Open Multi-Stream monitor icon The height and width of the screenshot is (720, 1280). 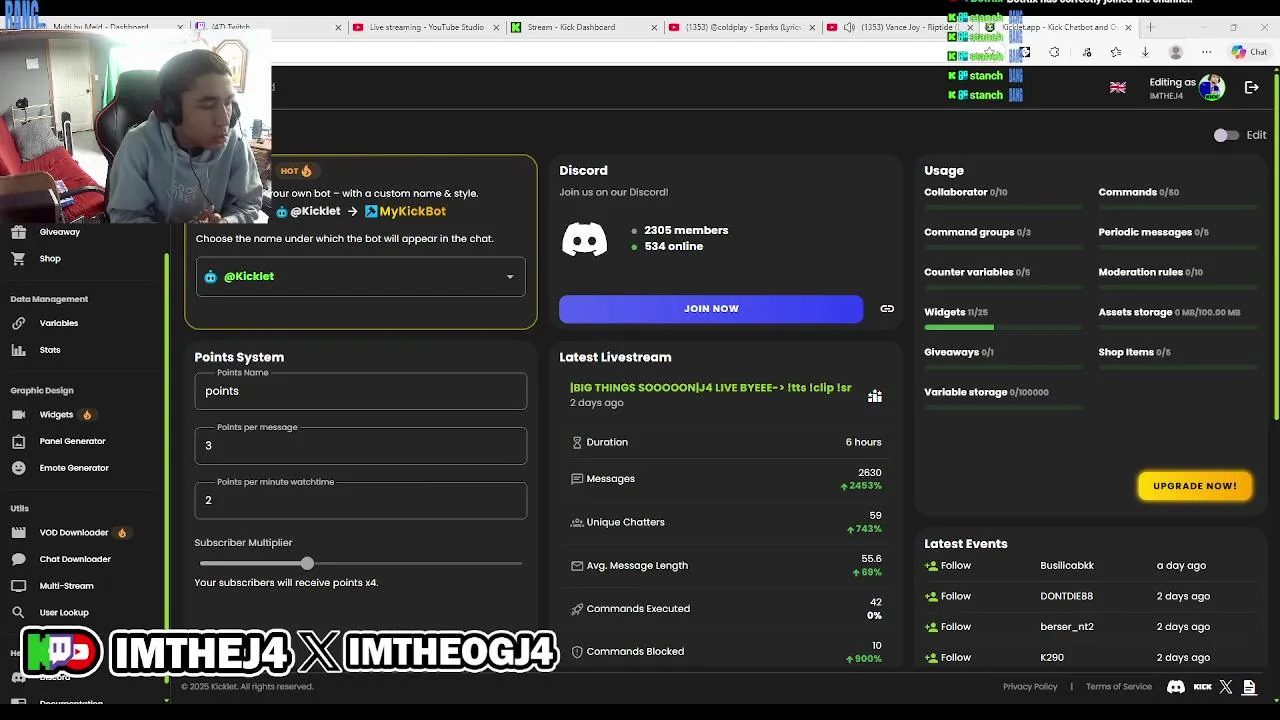(18, 586)
